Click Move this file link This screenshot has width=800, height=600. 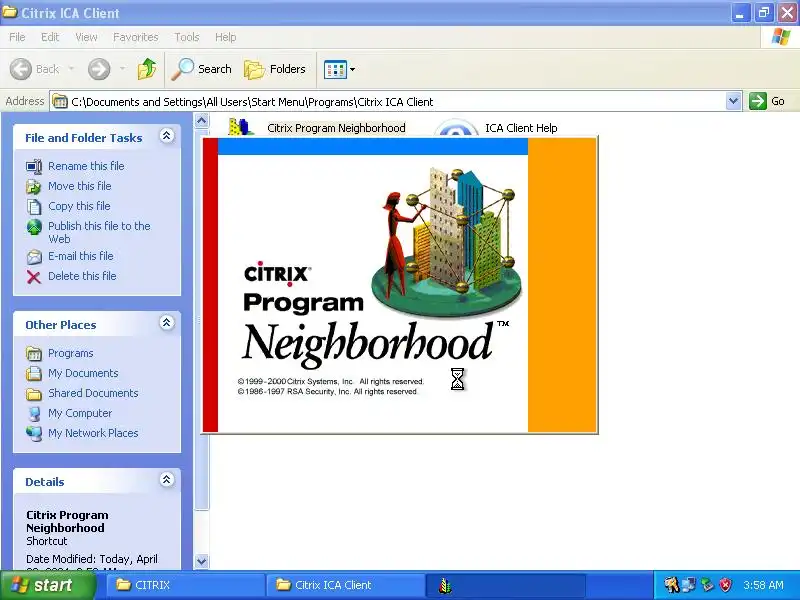(x=80, y=186)
